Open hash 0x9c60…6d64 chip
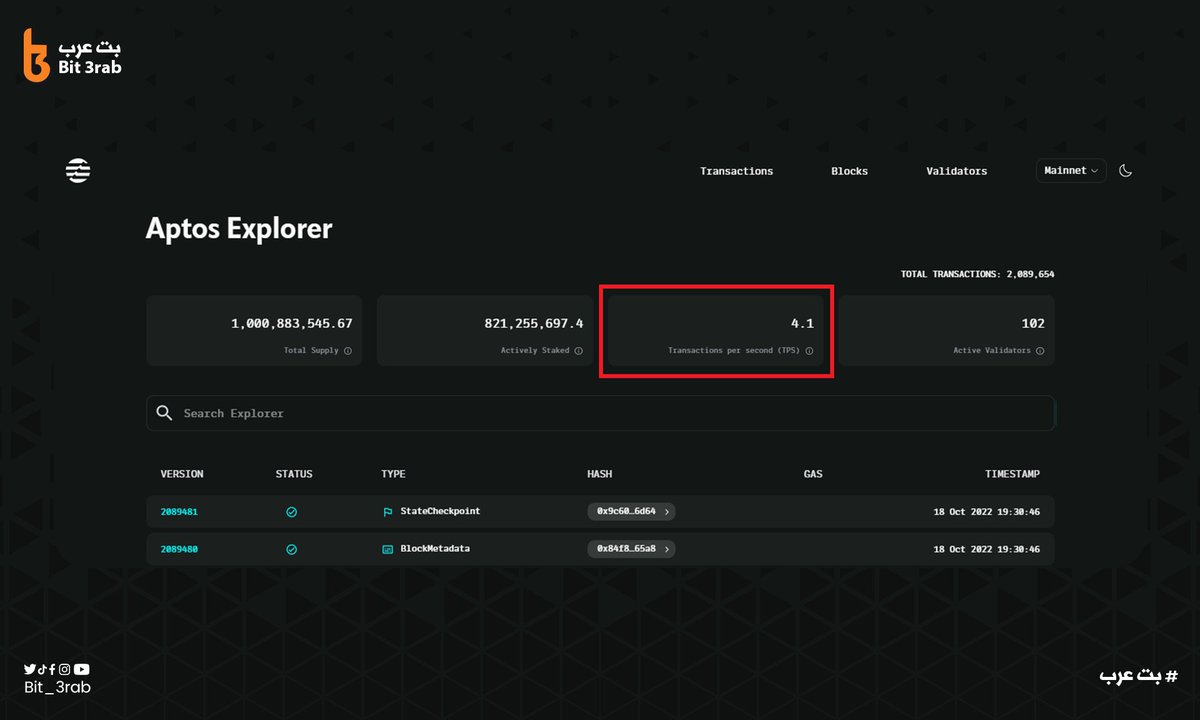Viewport: 1200px width, 720px height. (631, 511)
